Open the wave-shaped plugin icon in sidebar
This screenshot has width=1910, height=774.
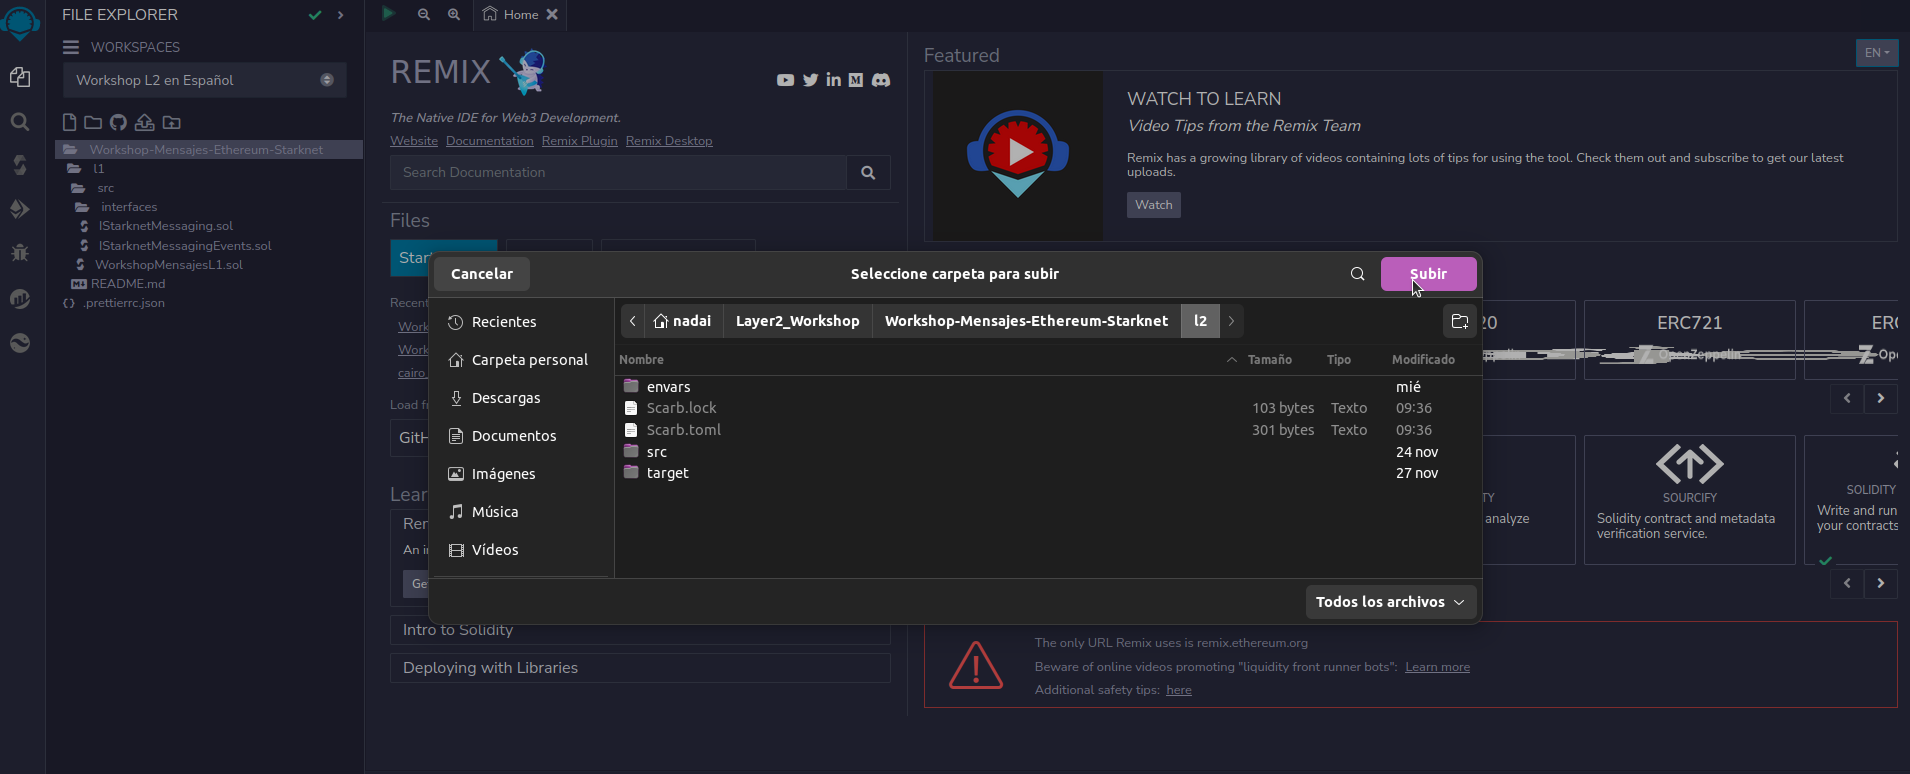20,343
